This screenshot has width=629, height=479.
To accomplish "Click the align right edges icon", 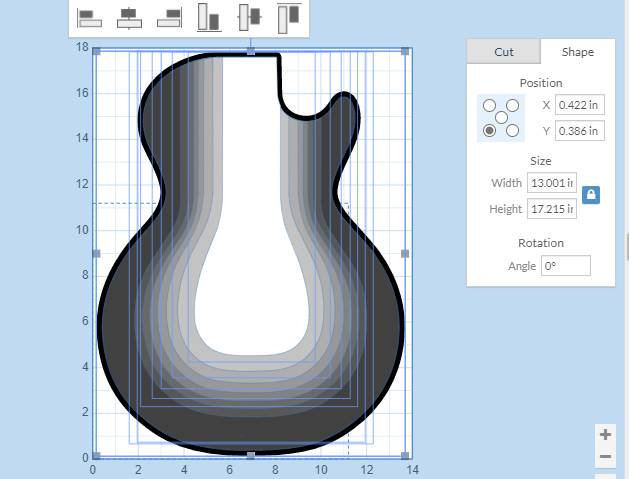I will coord(169,17).
